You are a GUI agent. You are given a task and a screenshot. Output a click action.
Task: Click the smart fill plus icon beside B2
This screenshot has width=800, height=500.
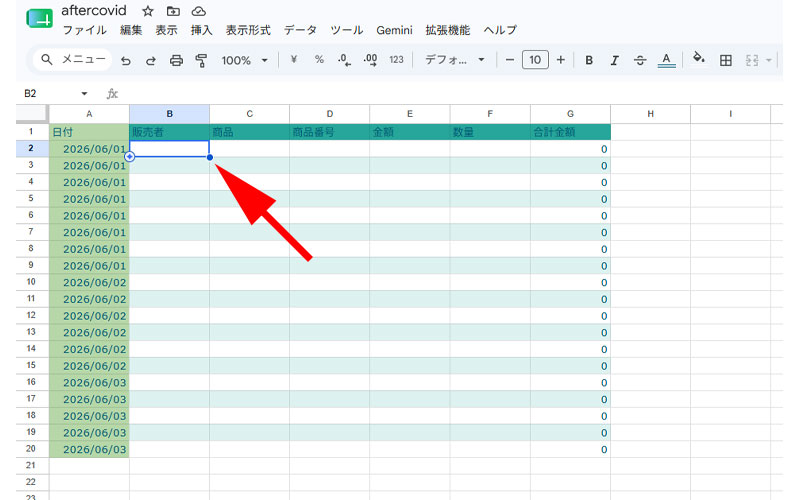pyautogui.click(x=130, y=157)
